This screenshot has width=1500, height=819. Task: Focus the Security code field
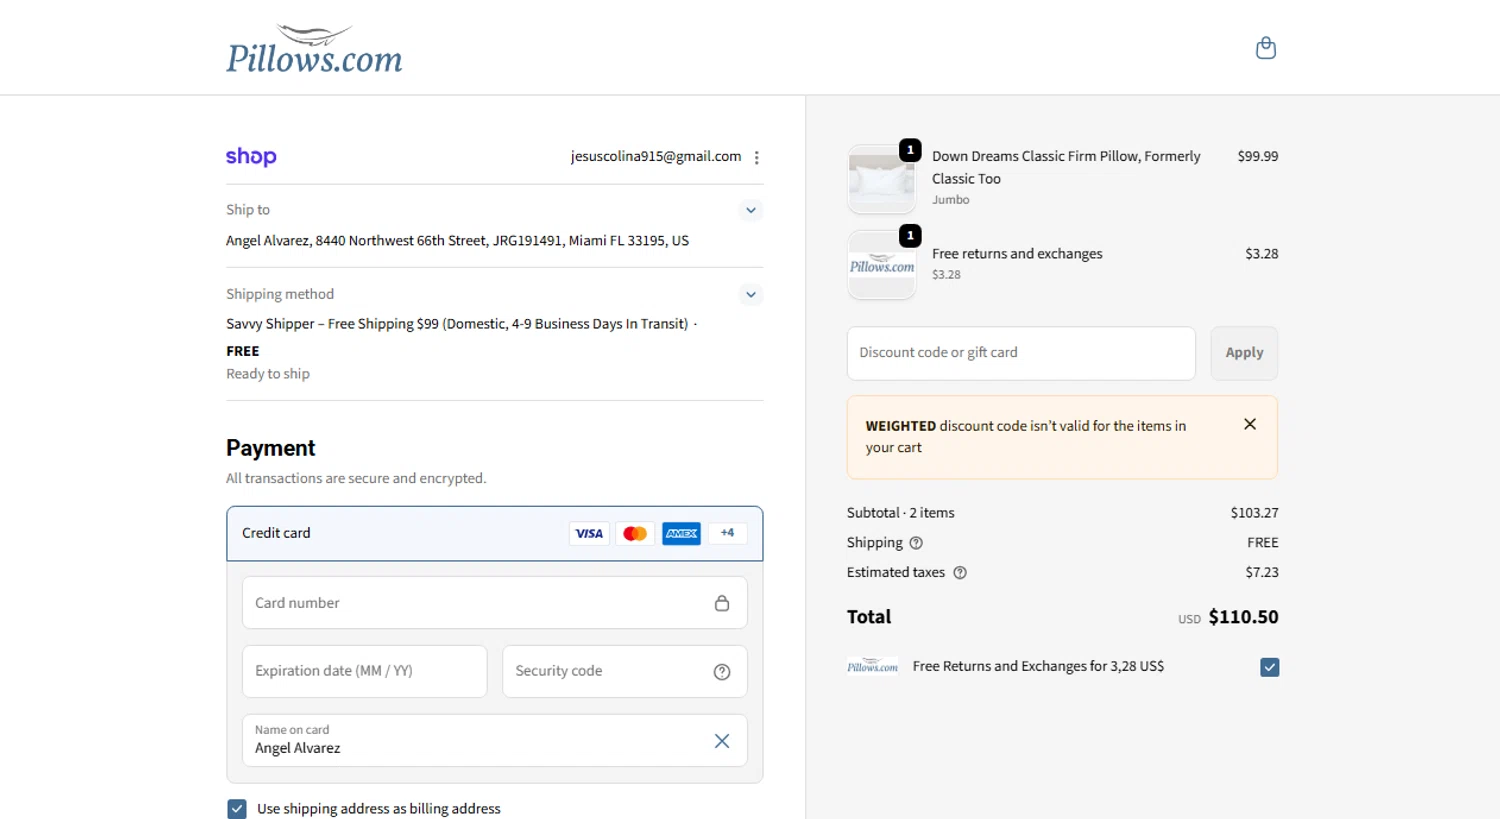point(625,671)
